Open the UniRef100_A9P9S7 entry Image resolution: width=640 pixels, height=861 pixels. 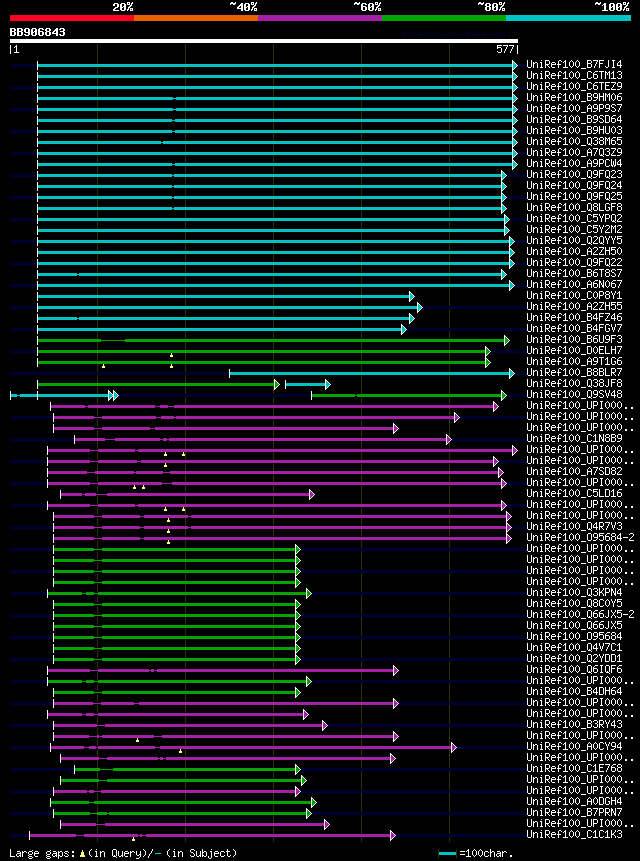pyautogui.click(x=574, y=109)
